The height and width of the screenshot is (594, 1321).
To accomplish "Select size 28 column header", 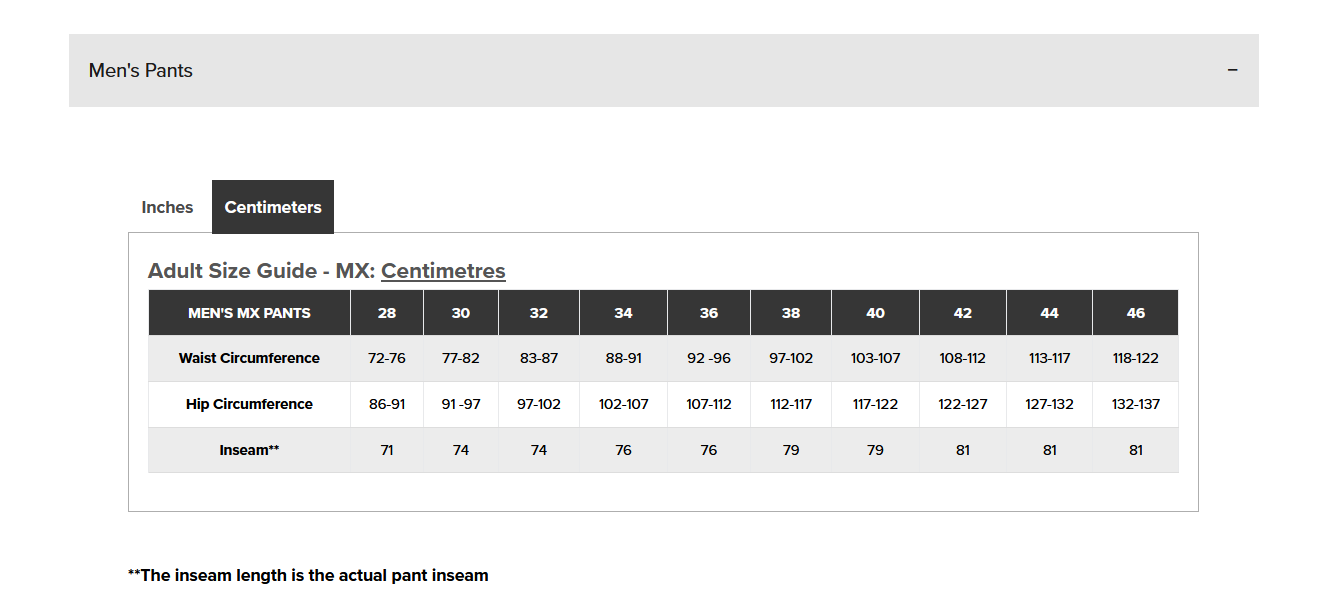I will point(387,313).
